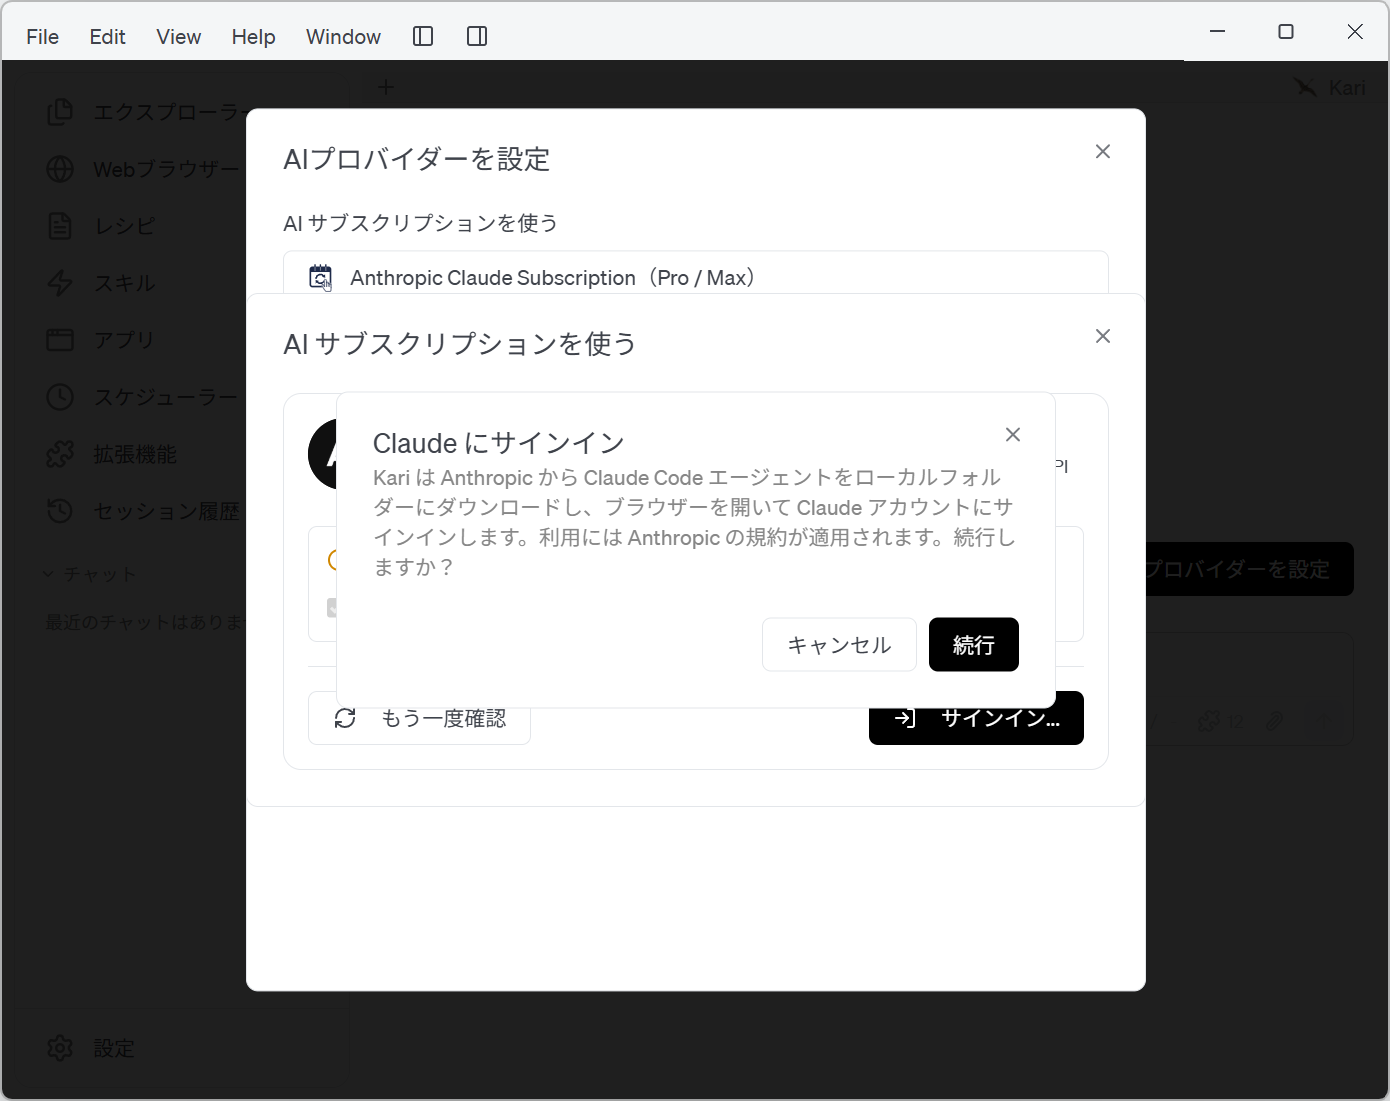Click the Kari logo icon
This screenshot has height=1101, width=1390.
pyautogui.click(x=1306, y=87)
